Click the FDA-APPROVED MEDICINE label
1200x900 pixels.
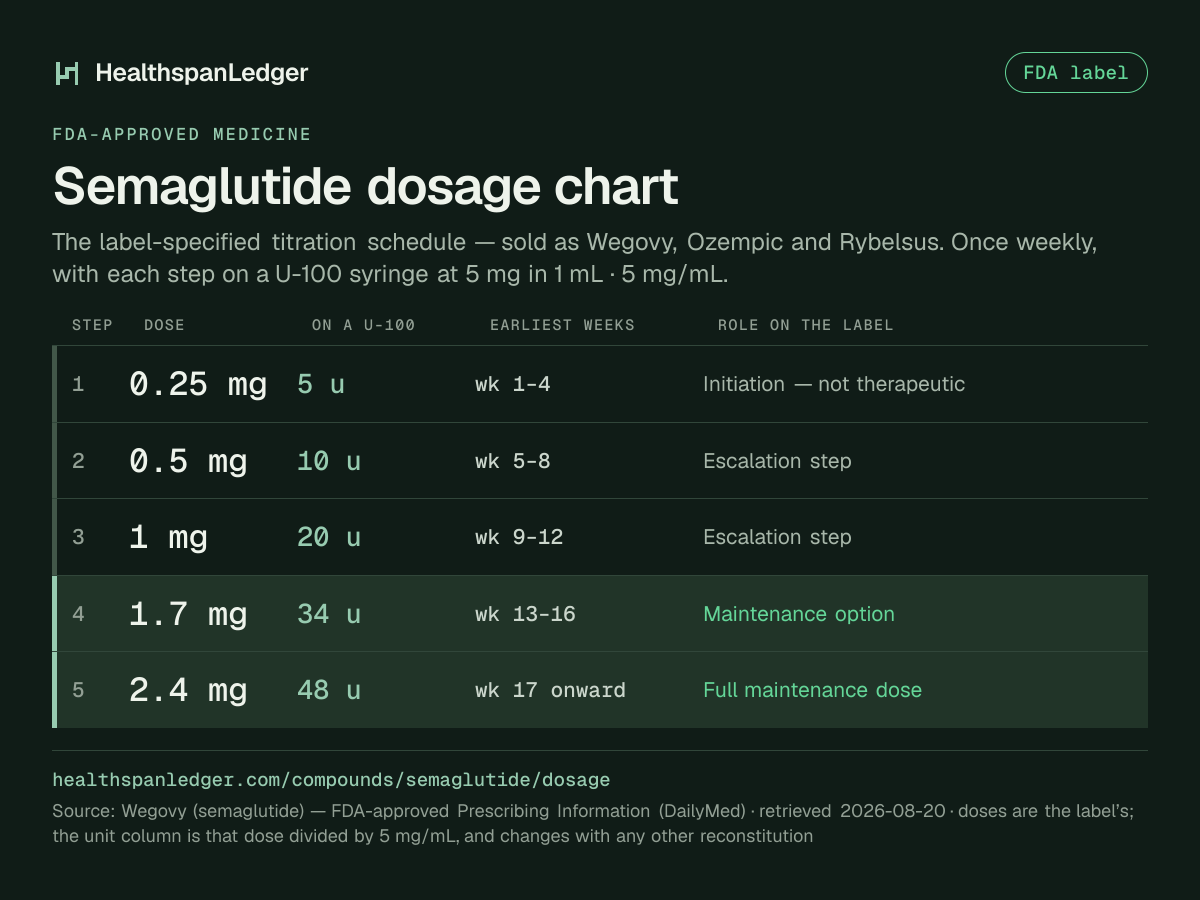(182, 134)
